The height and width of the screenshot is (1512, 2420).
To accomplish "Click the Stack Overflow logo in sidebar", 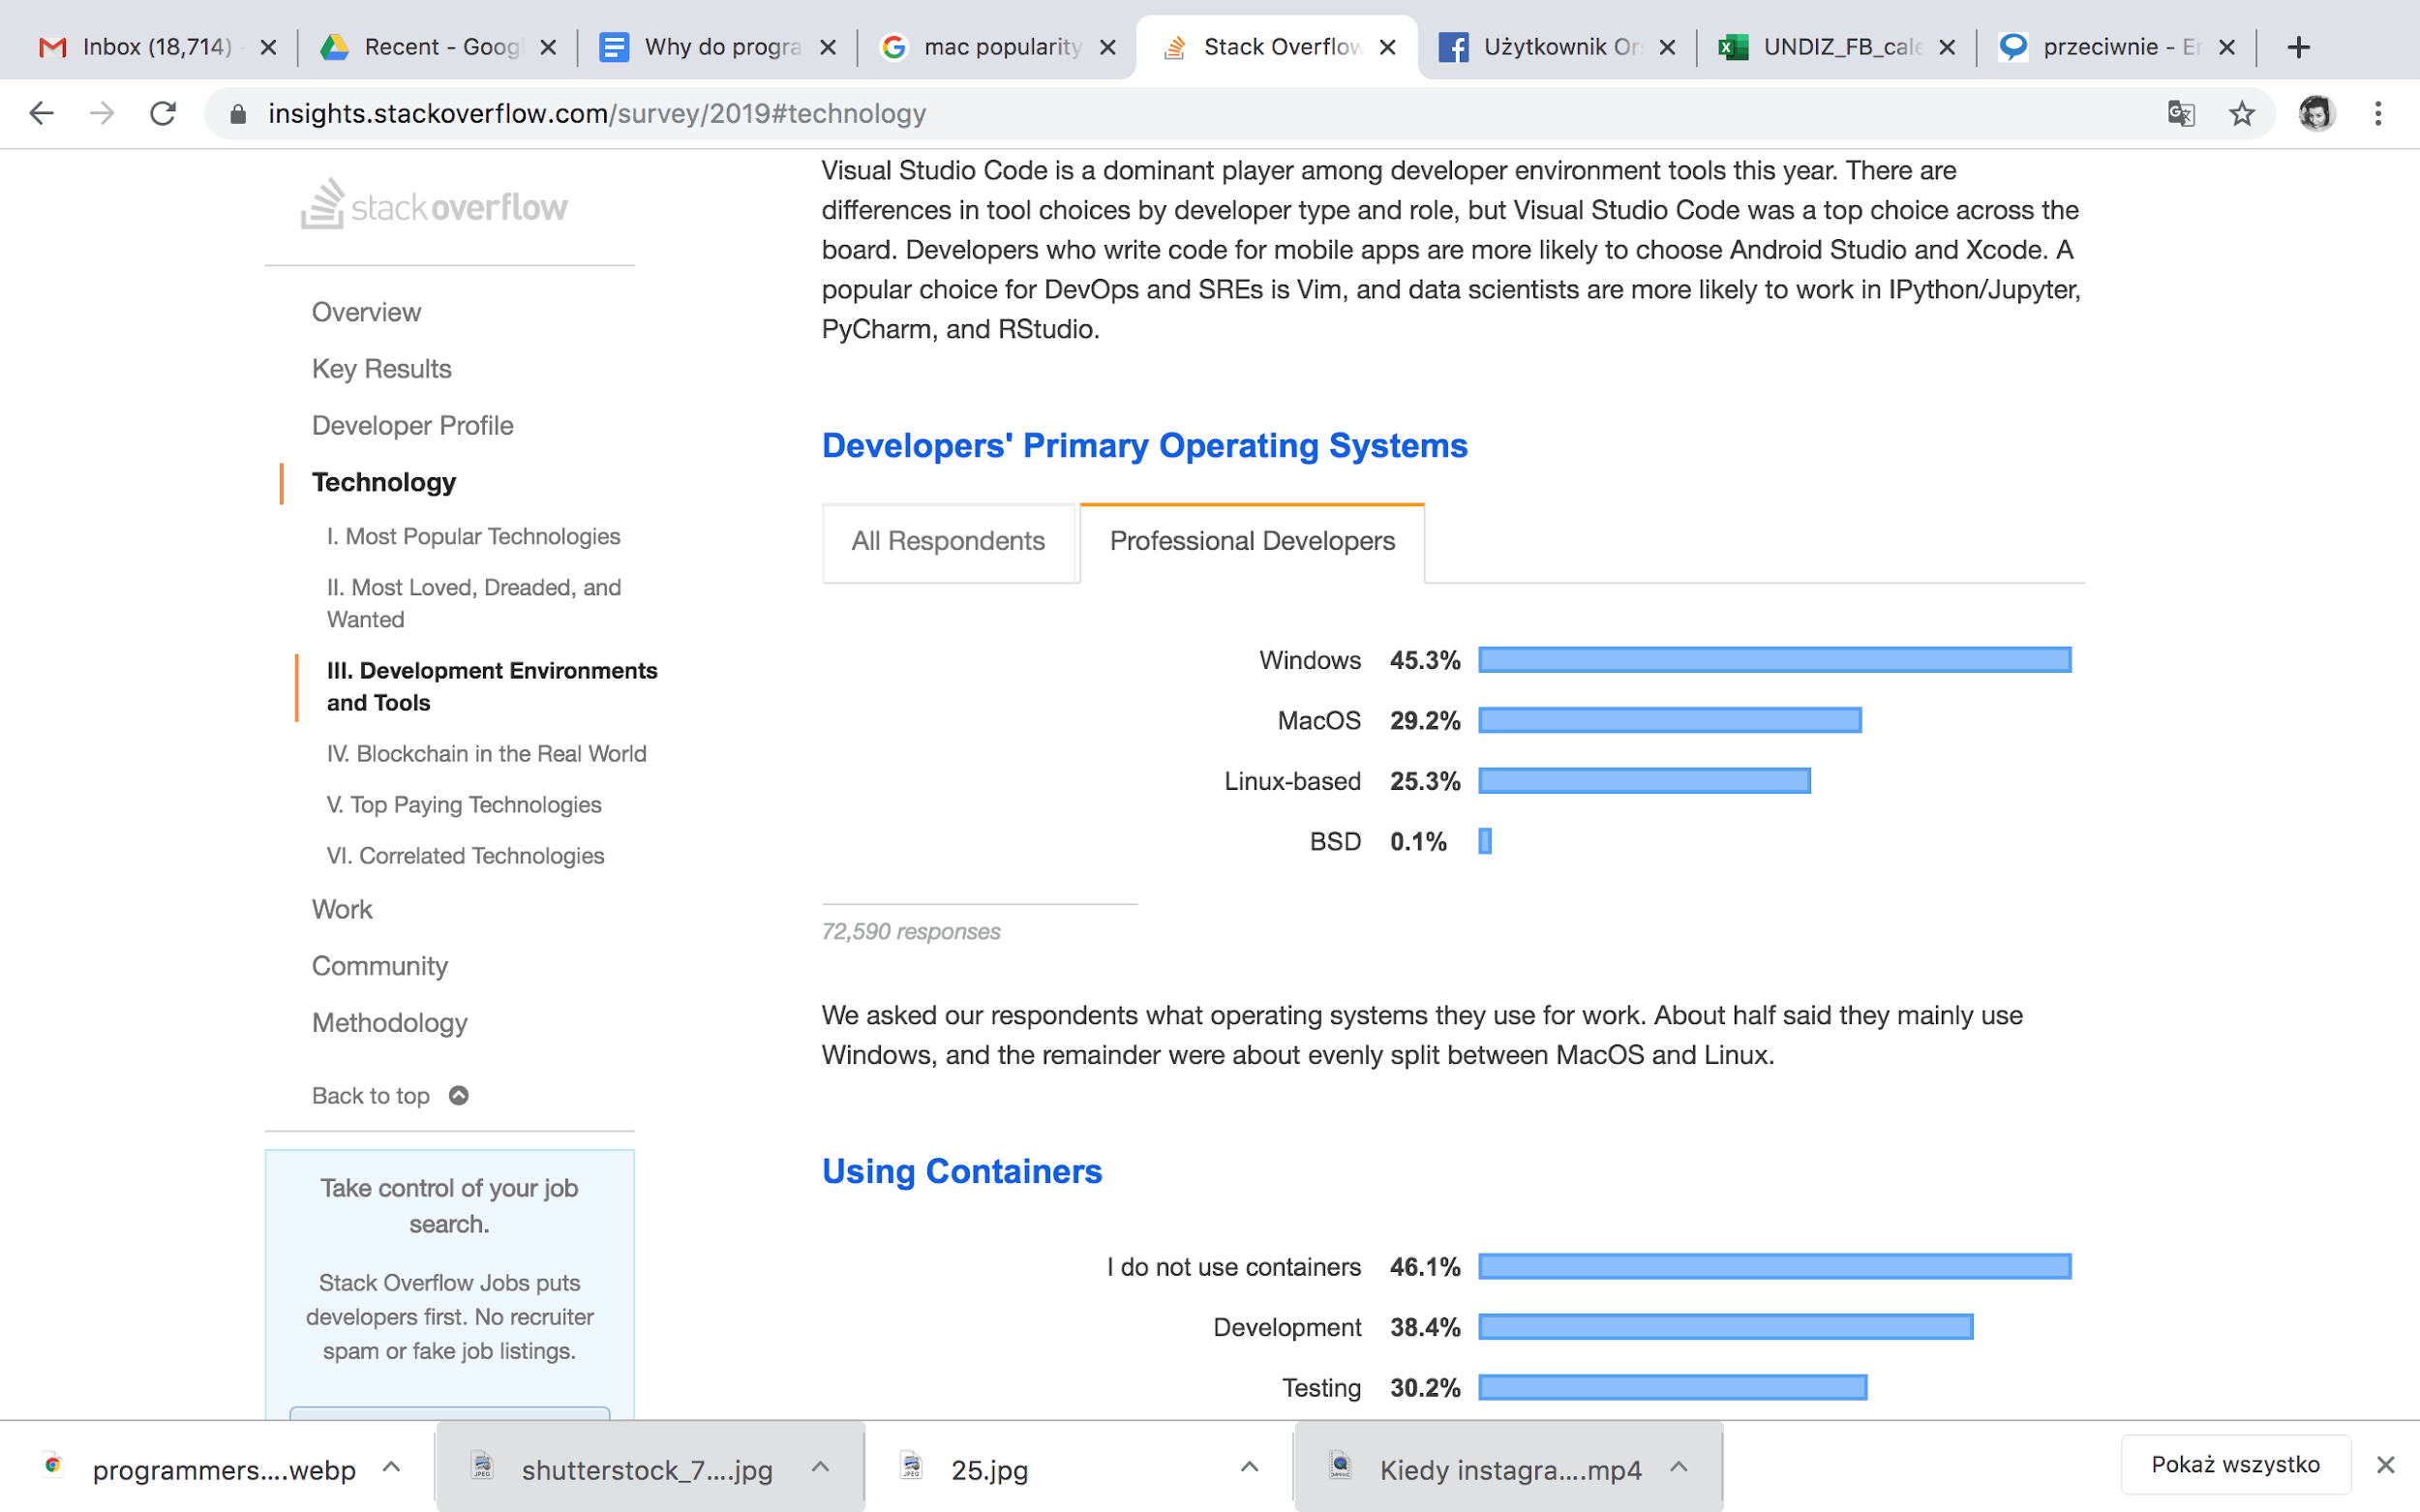I will click(434, 205).
